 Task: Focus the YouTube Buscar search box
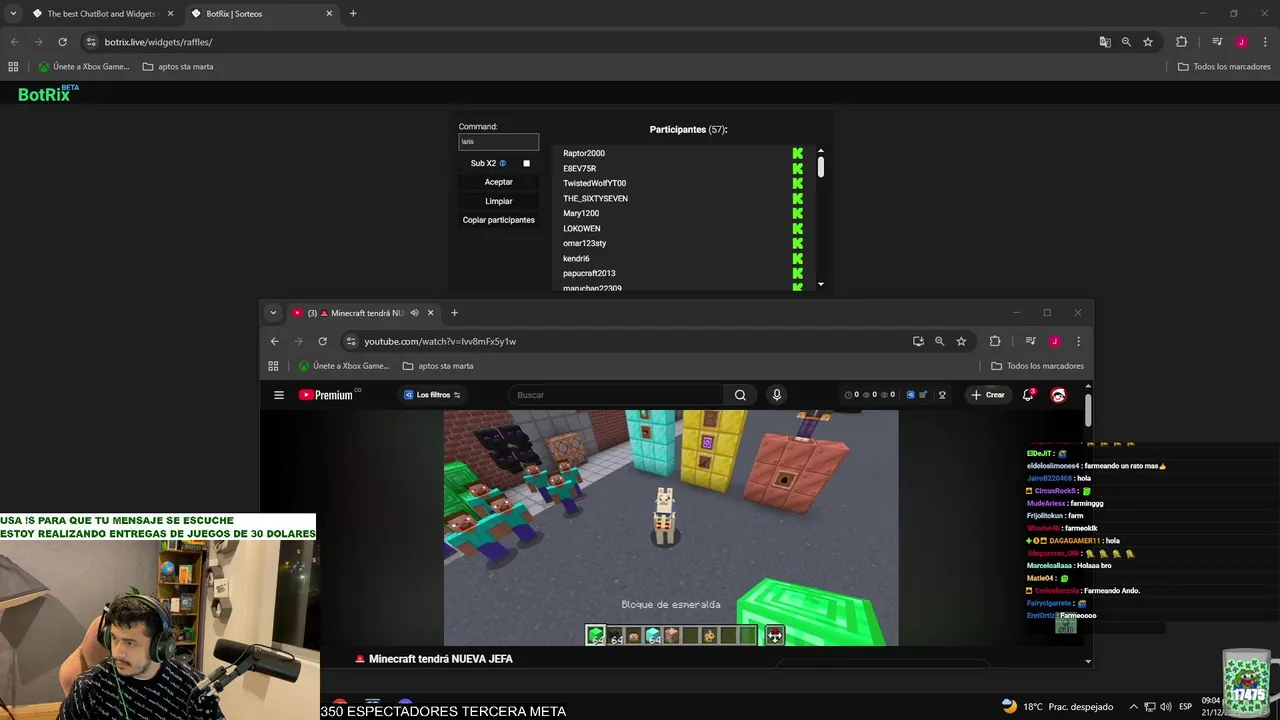coord(615,395)
